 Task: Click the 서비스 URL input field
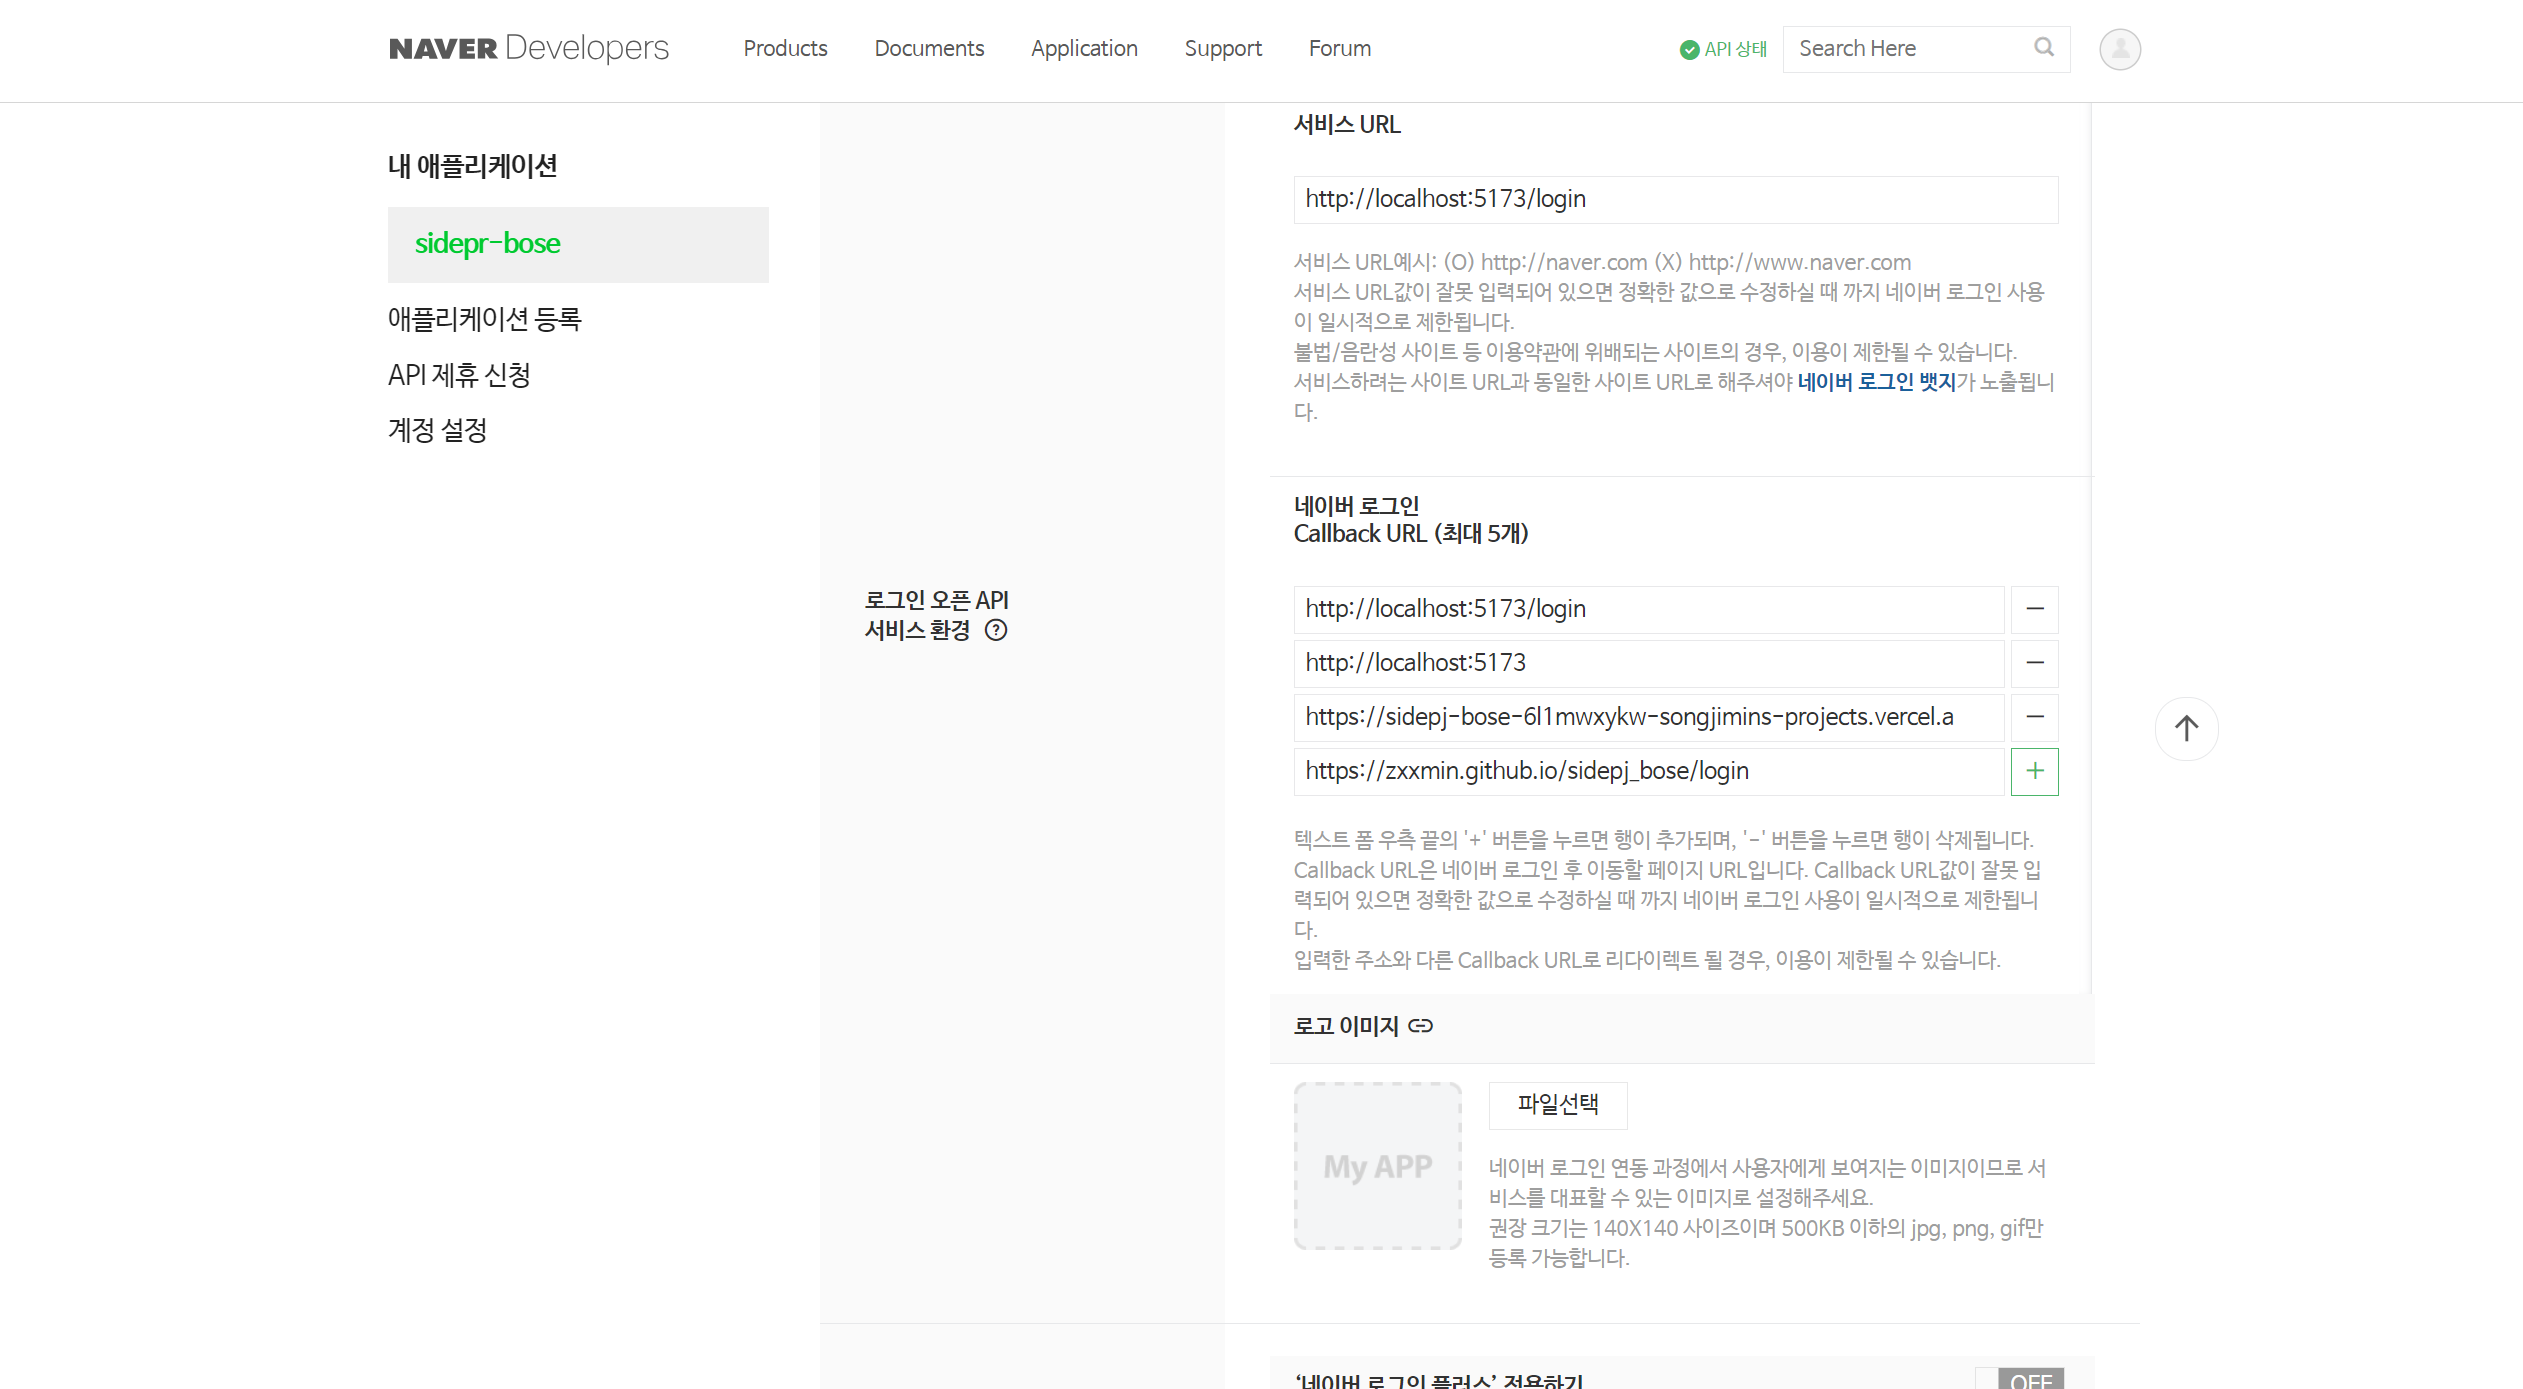click(x=1675, y=199)
